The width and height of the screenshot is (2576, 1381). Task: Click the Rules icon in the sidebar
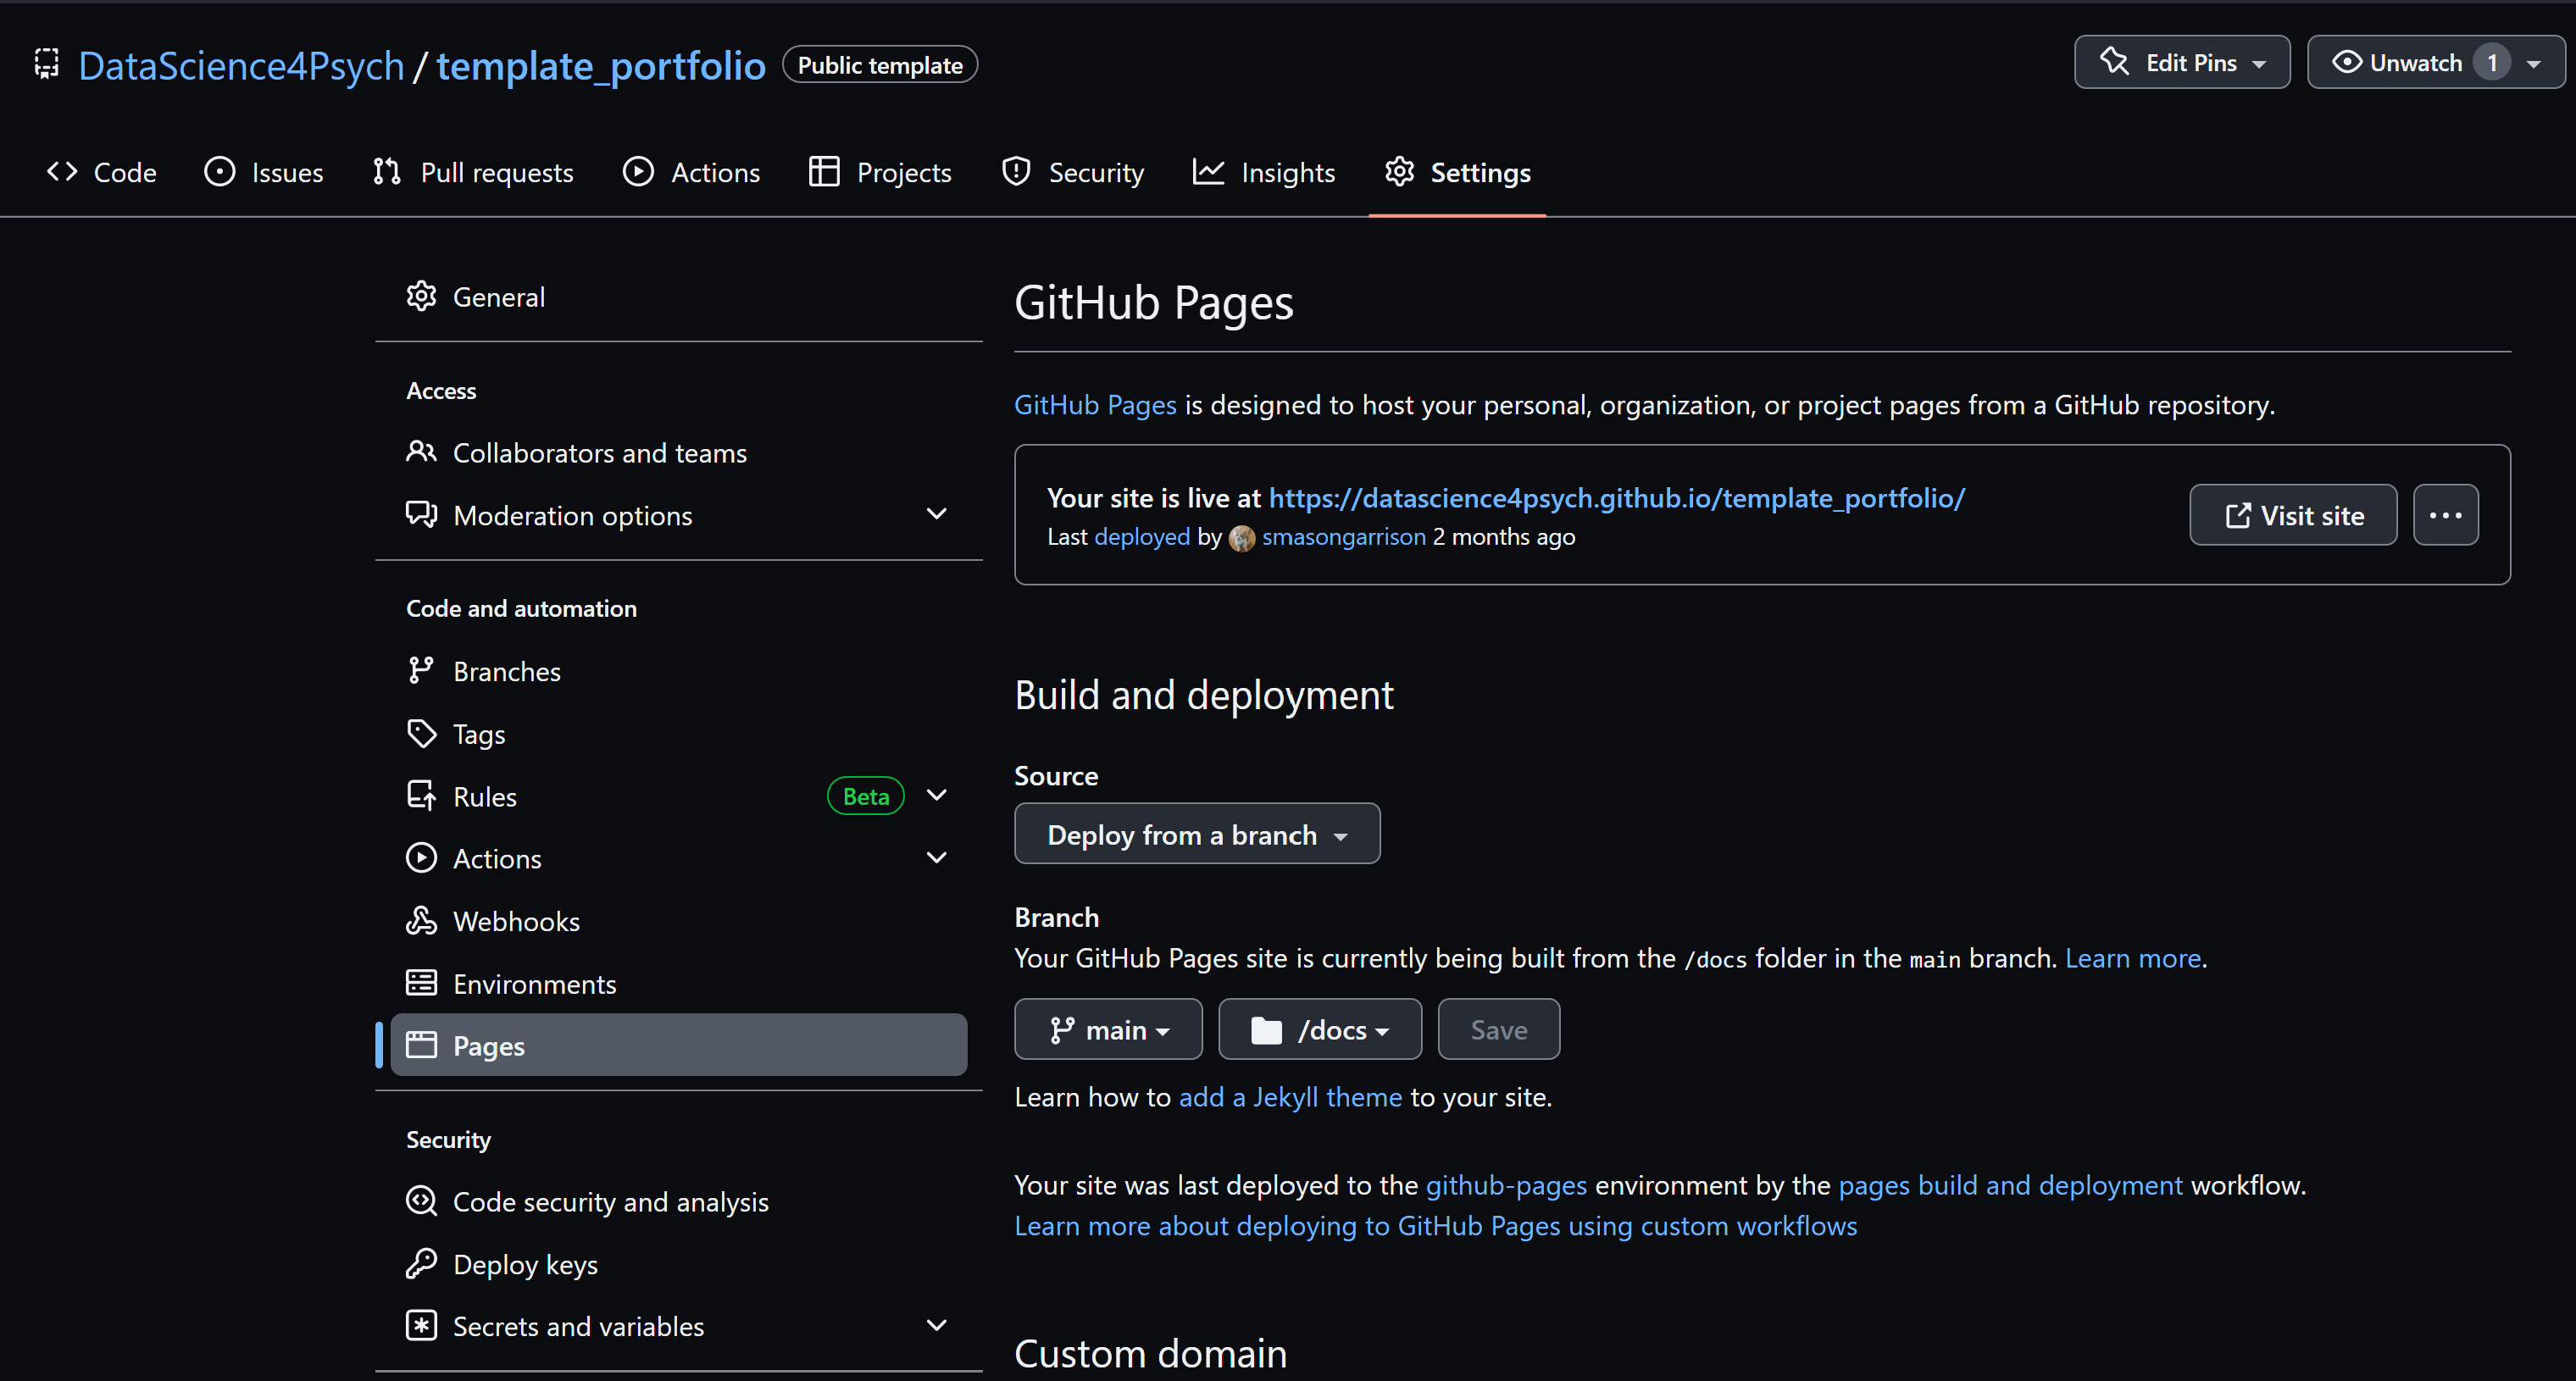coord(421,796)
